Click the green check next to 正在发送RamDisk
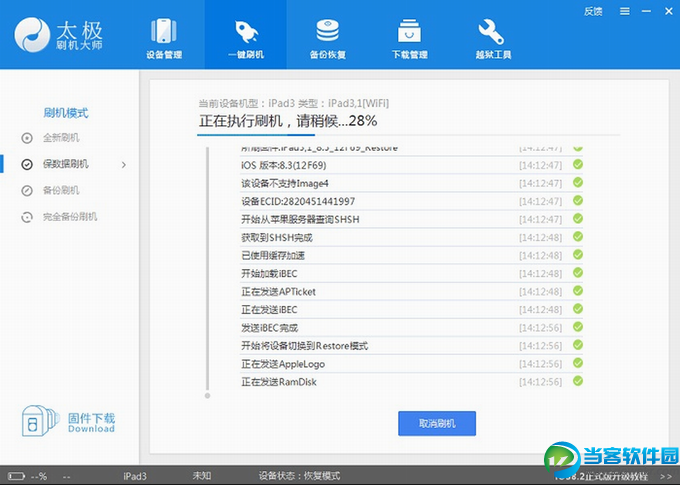Screen dimensions: 680x485 click(x=577, y=382)
